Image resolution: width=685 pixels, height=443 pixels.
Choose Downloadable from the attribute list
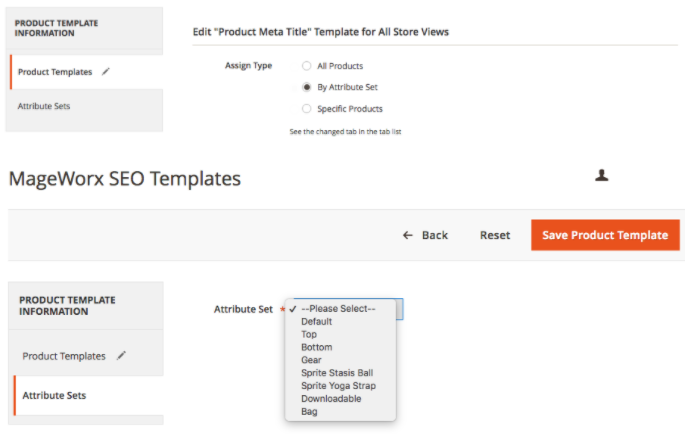(x=331, y=399)
